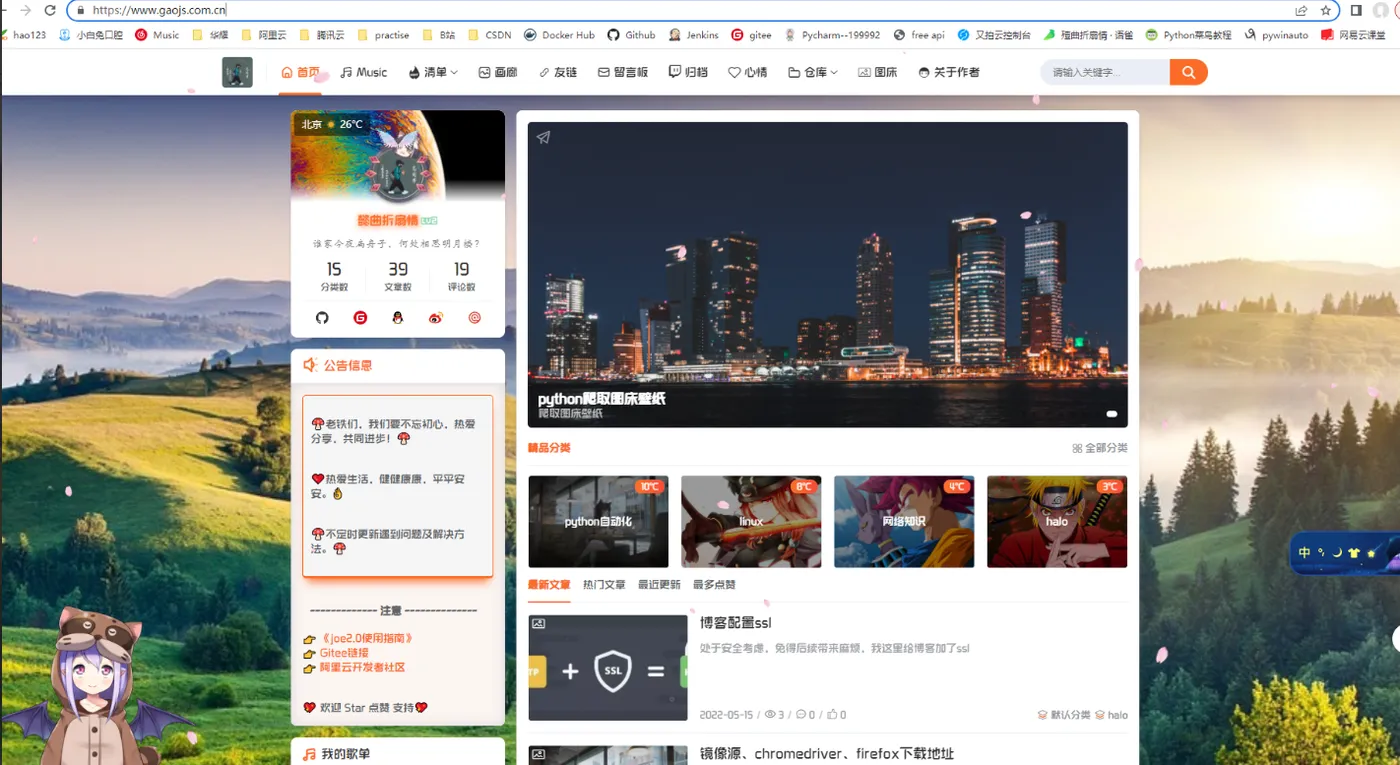The width and height of the screenshot is (1400, 765).
Task: Click the star icon on the floating widget
Action: pyautogui.click(x=1371, y=553)
